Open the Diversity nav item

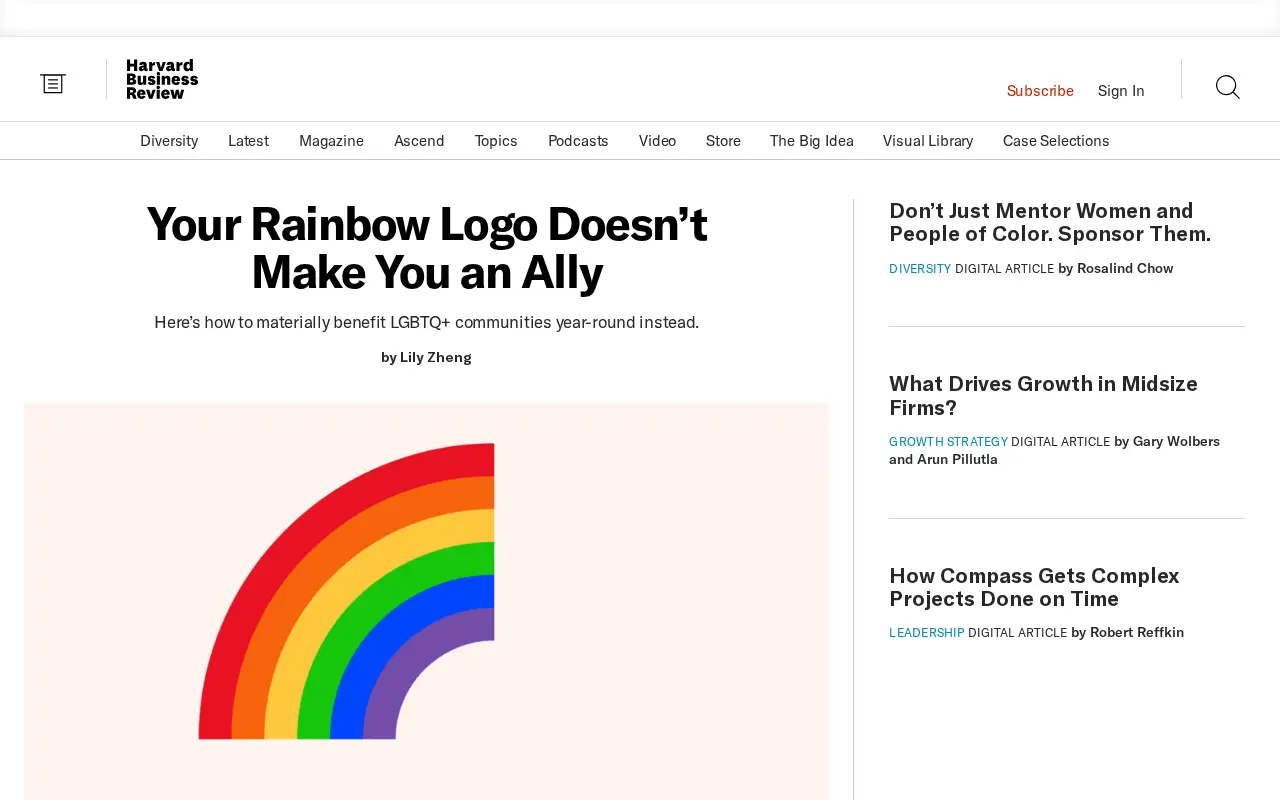coord(169,141)
